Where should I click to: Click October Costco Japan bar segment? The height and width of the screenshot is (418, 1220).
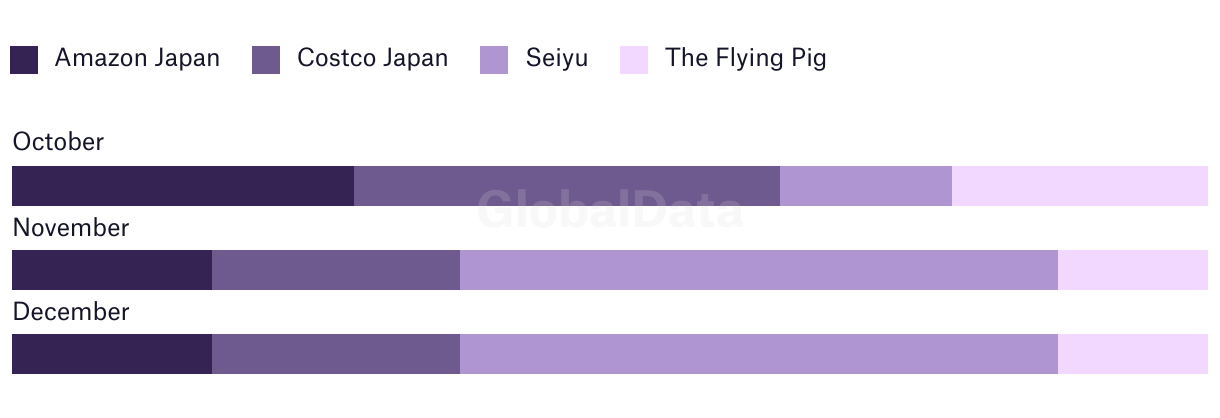(567, 186)
